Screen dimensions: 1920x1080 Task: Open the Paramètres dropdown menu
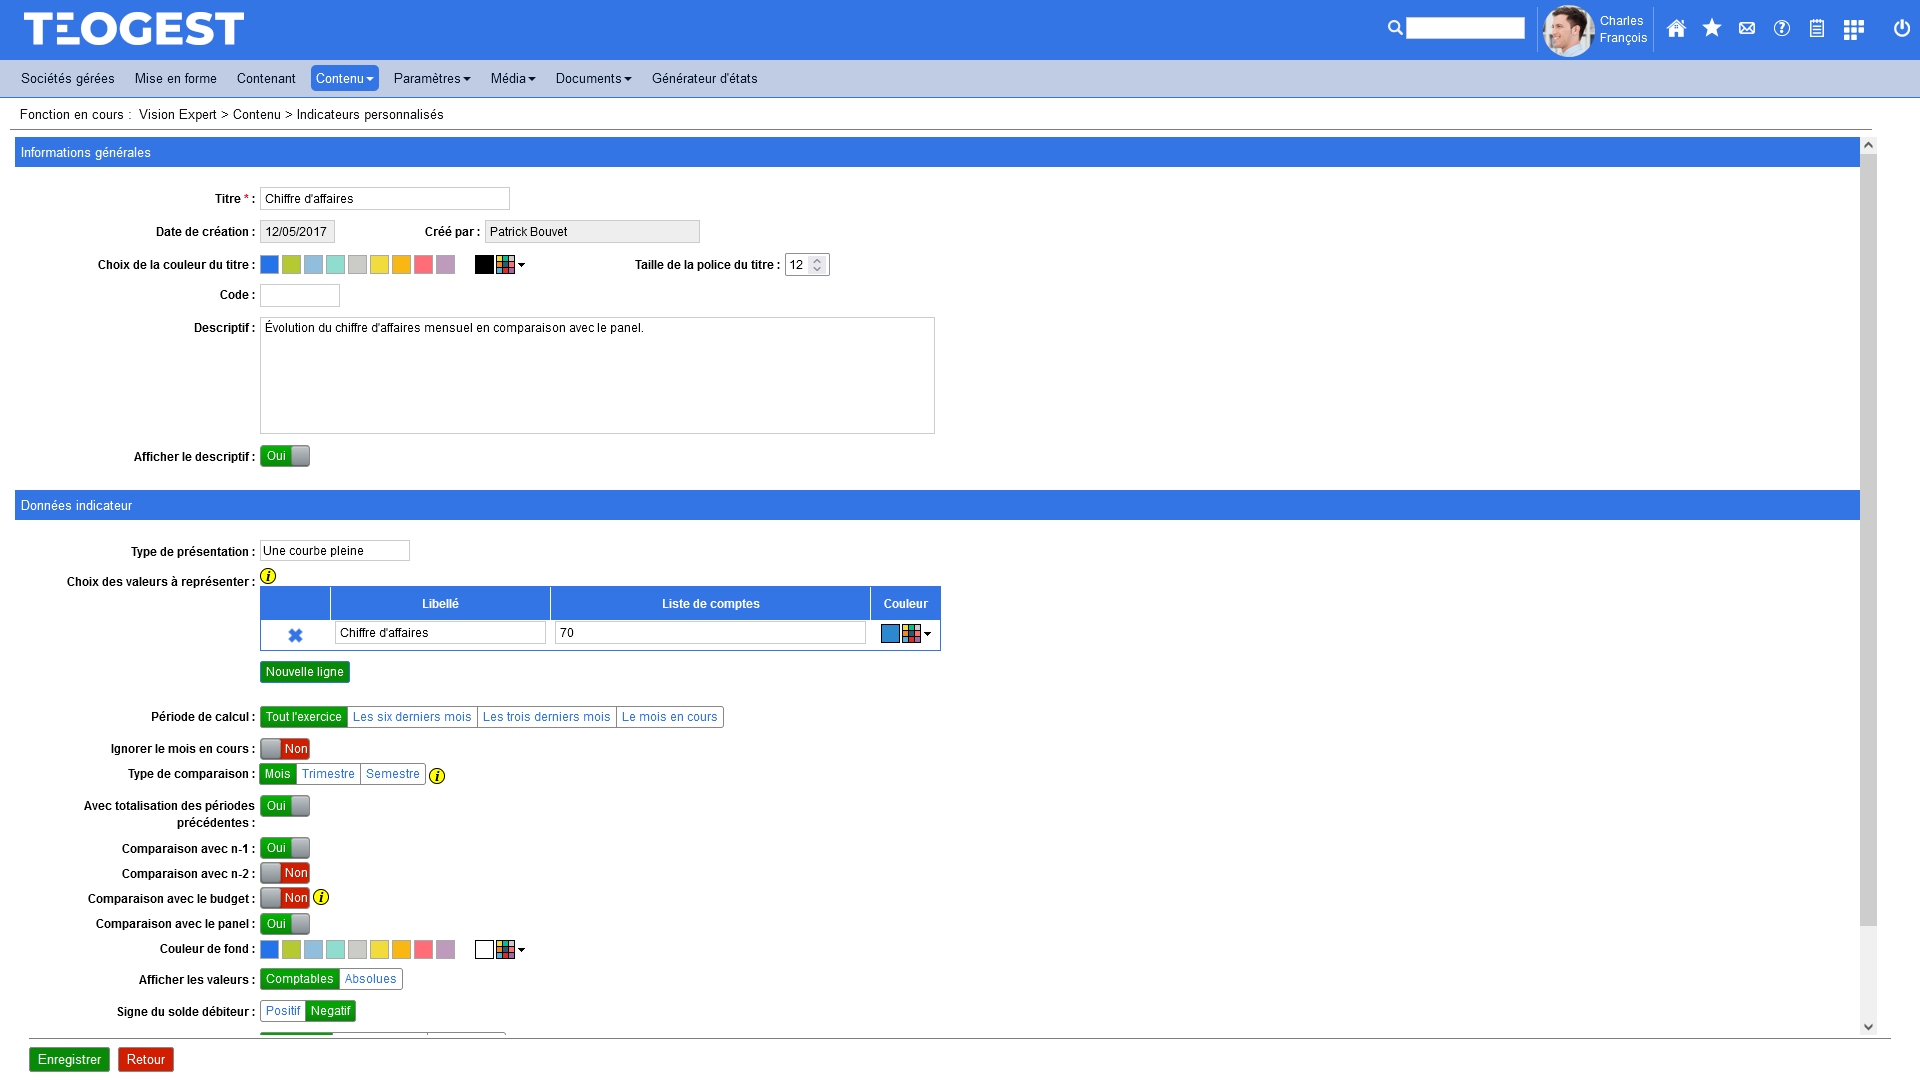point(432,79)
